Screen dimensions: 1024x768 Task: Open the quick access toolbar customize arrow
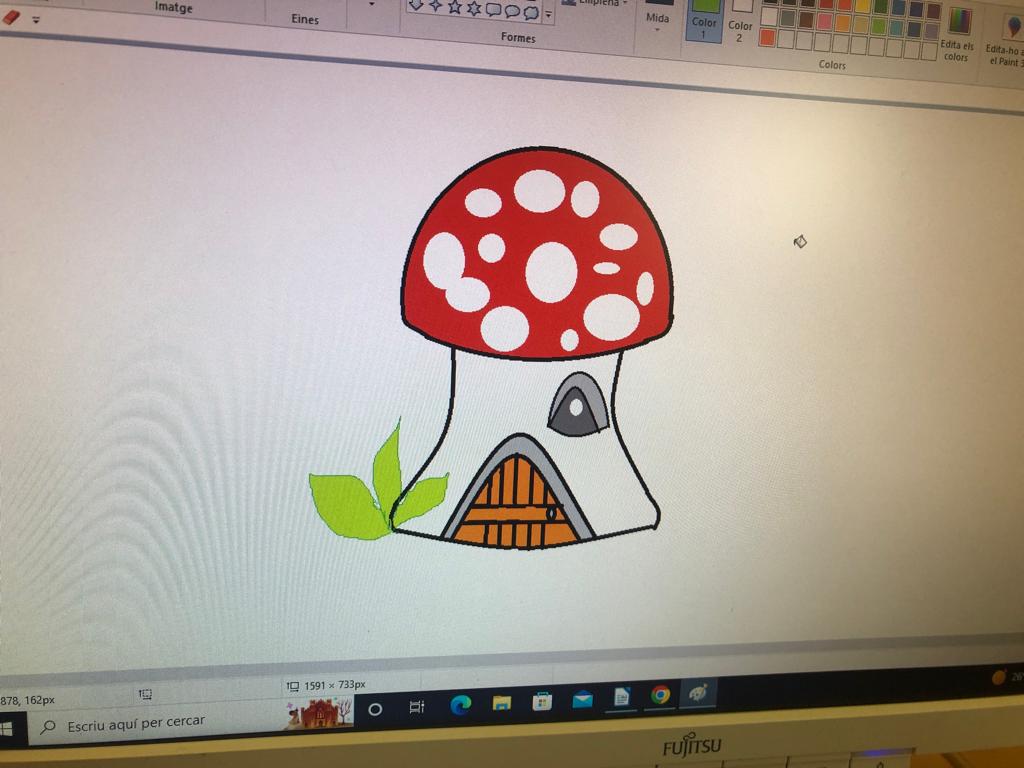tap(36, 19)
